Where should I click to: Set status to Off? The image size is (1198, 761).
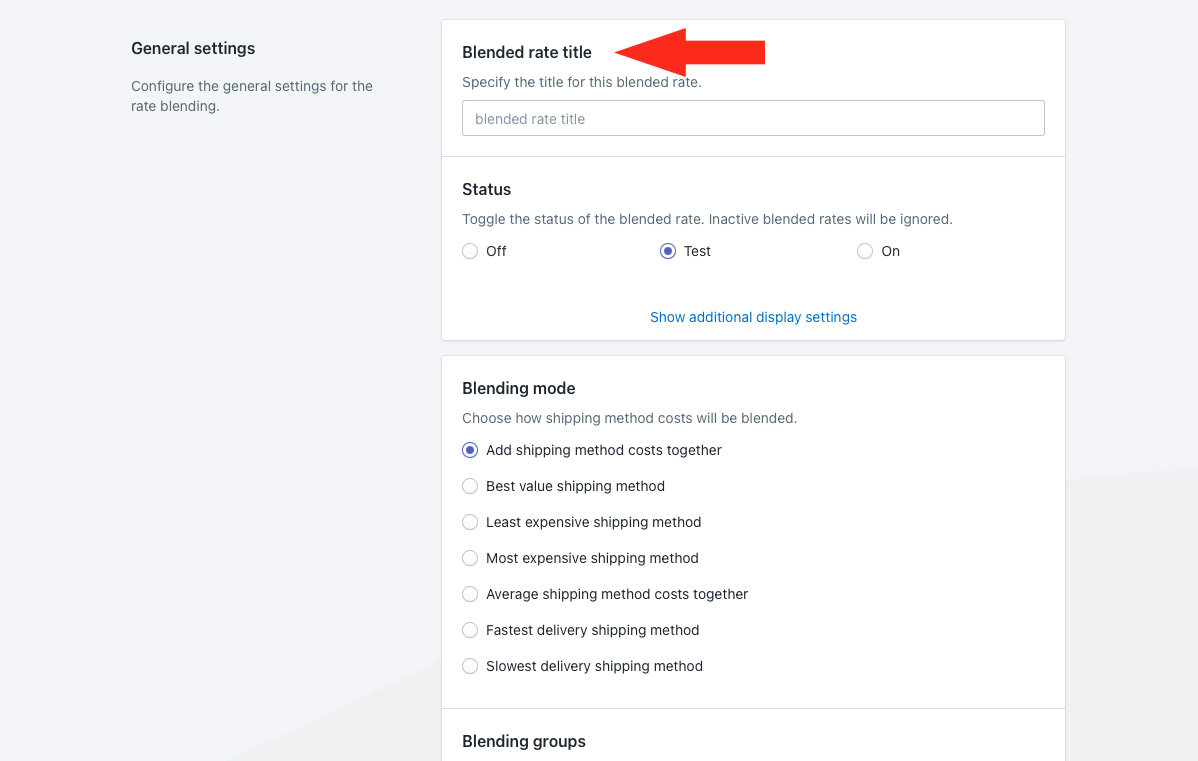pyautogui.click(x=470, y=252)
